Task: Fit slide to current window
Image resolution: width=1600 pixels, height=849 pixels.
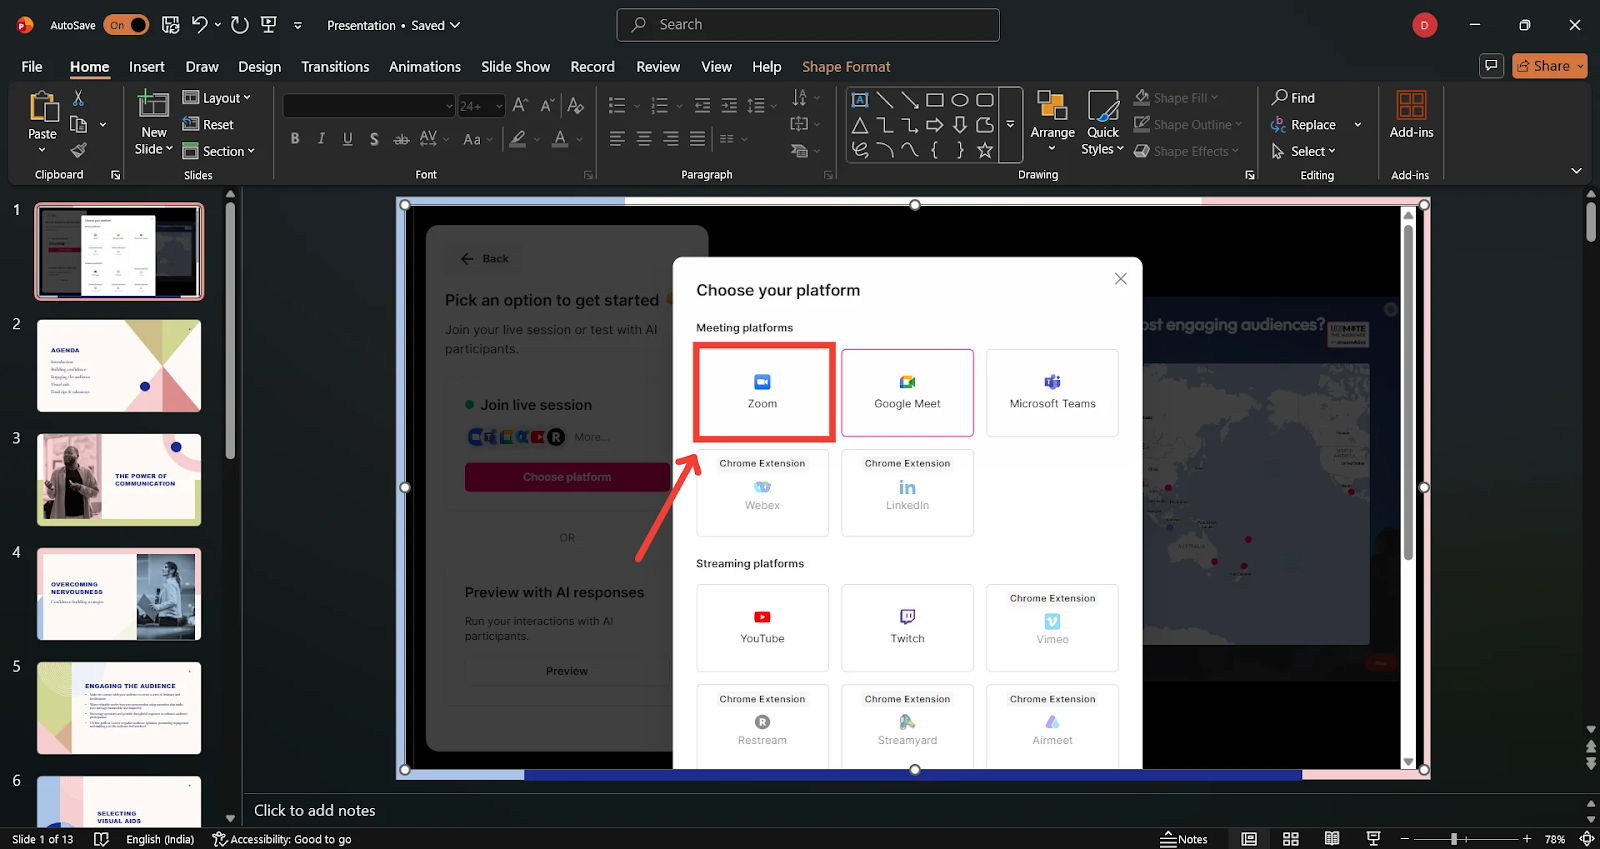Action: coord(1587,839)
